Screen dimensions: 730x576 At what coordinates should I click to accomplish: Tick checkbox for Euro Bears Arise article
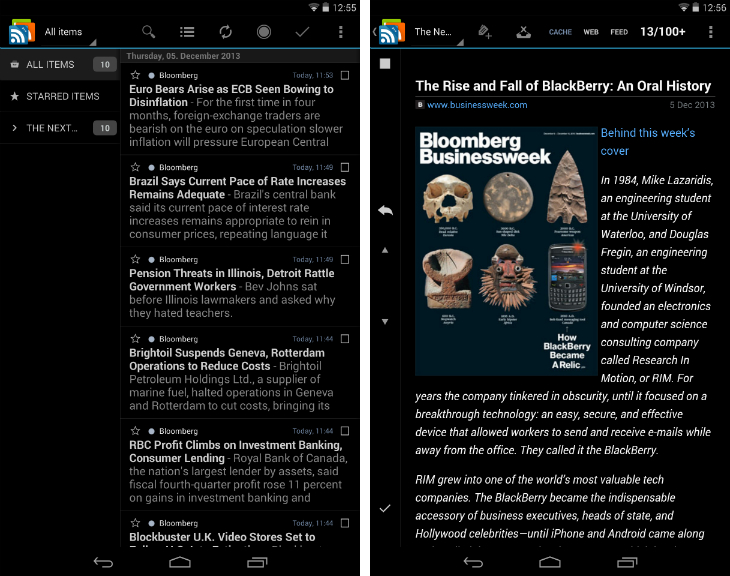(345, 75)
